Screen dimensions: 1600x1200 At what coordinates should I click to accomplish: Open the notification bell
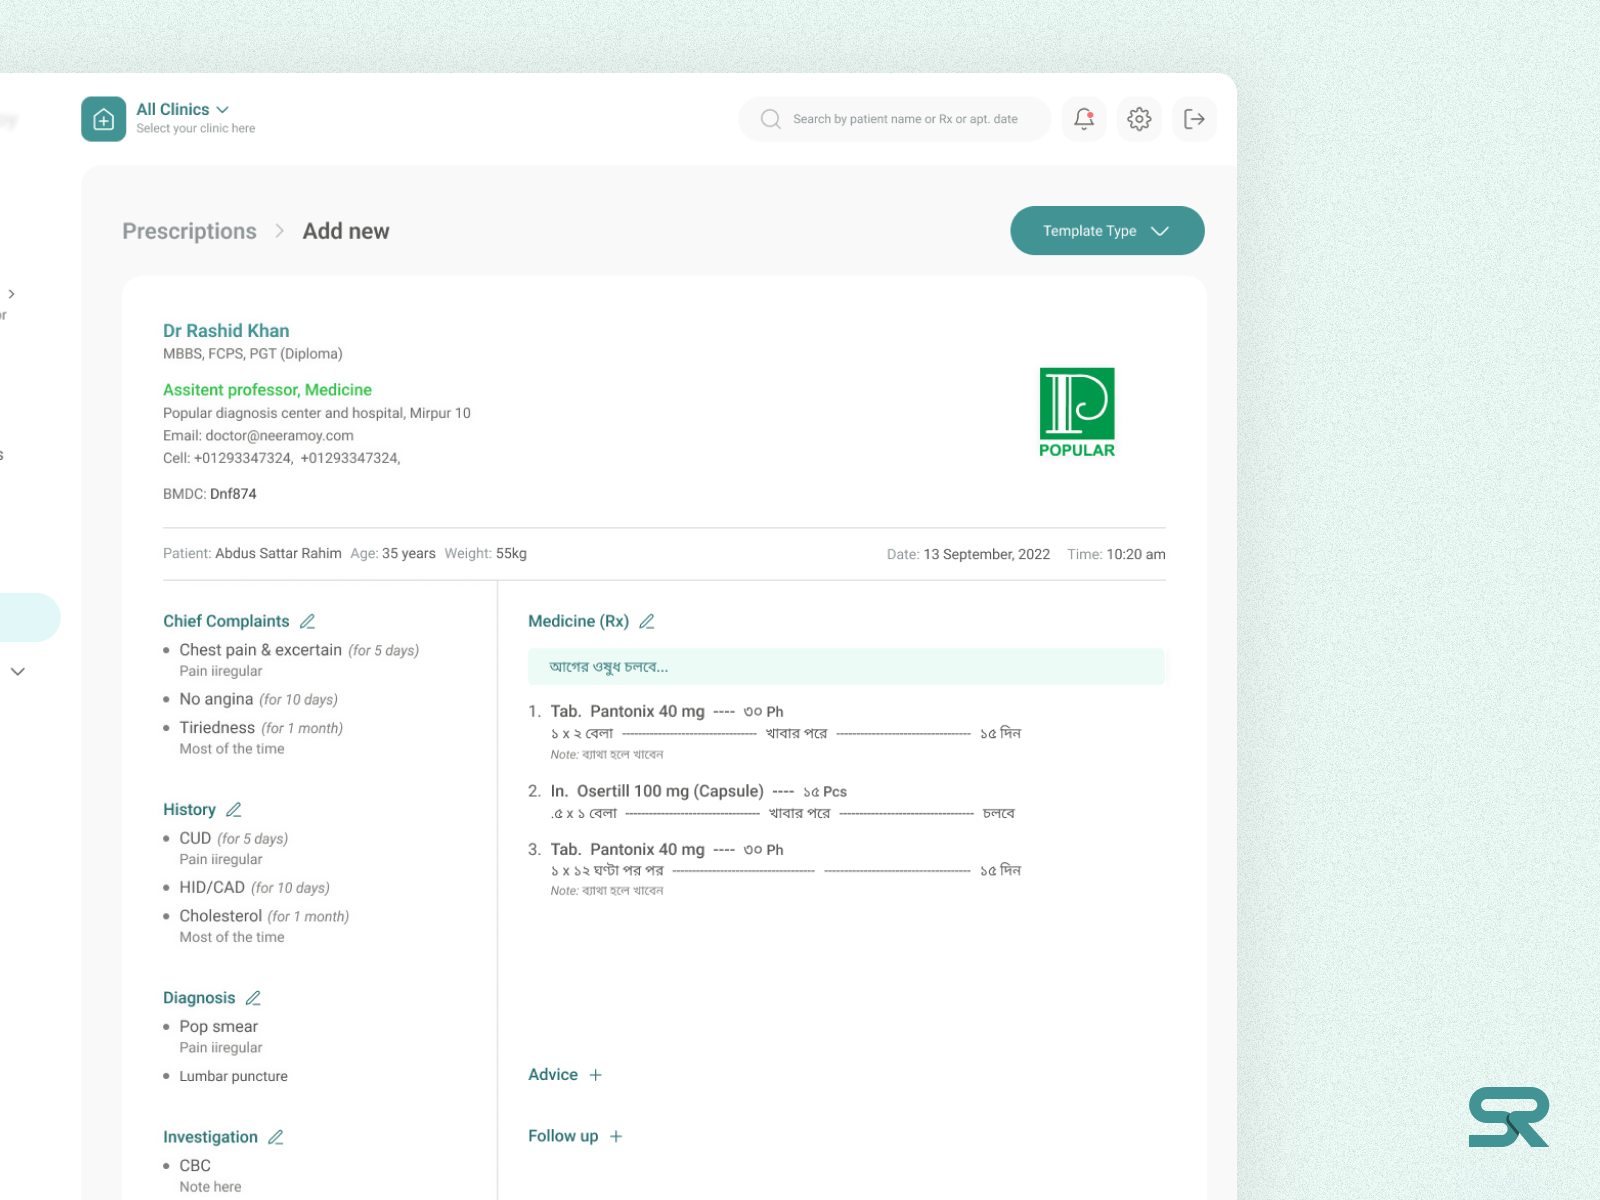pos(1083,119)
